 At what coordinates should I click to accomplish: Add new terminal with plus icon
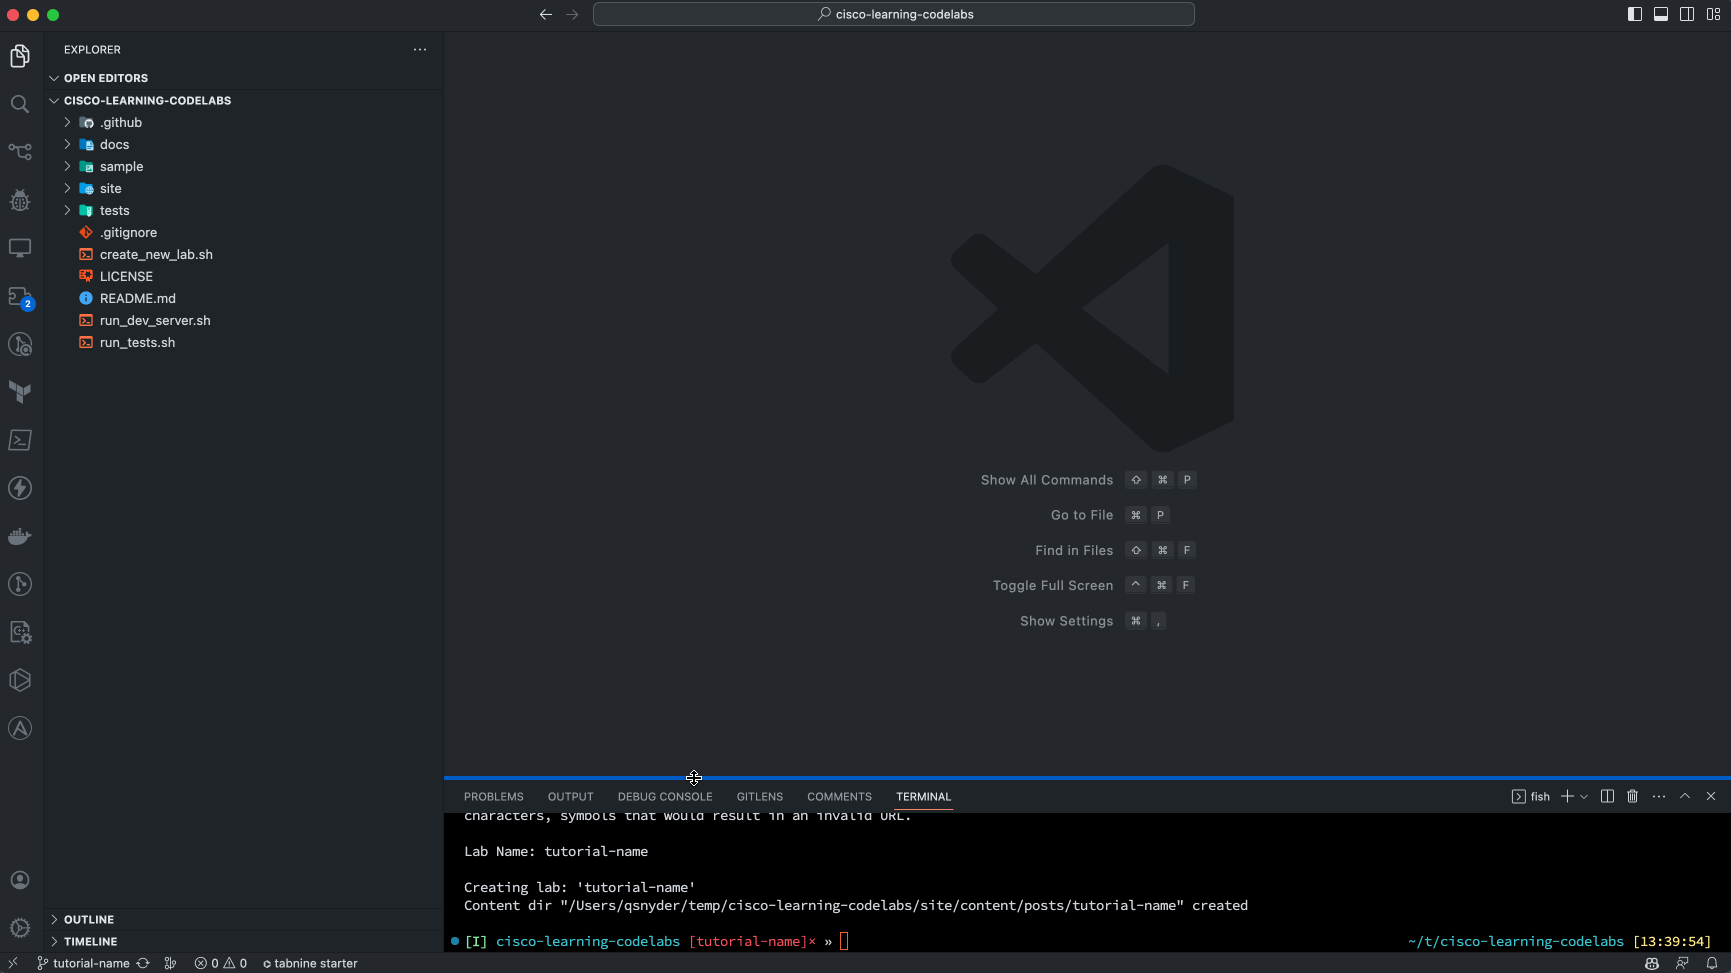[1567, 796]
